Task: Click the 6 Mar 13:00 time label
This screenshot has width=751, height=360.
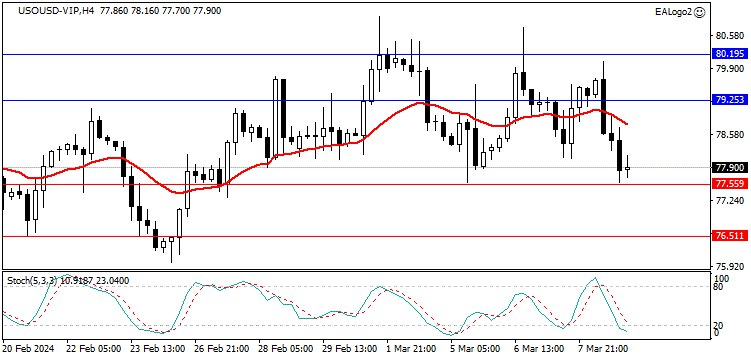Action: tap(540, 348)
